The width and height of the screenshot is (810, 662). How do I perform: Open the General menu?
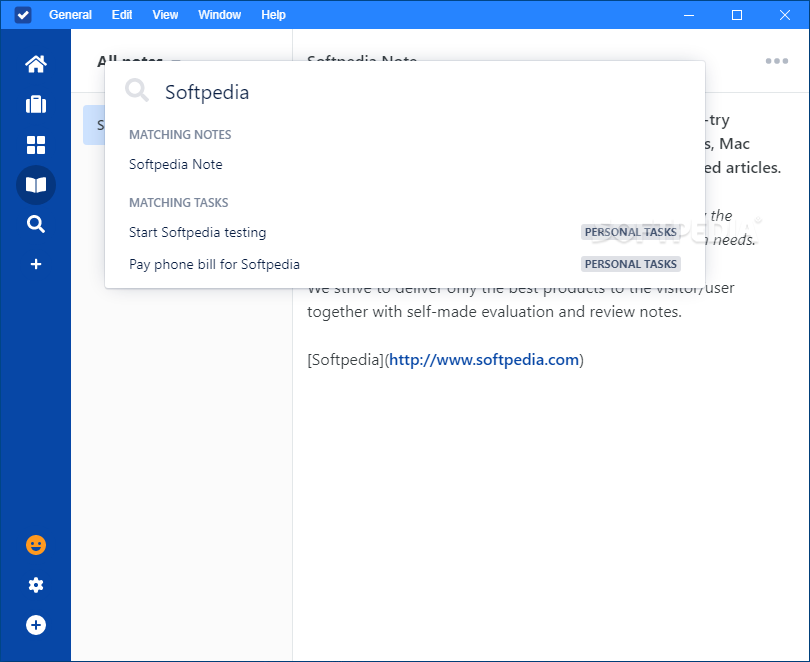tap(70, 14)
